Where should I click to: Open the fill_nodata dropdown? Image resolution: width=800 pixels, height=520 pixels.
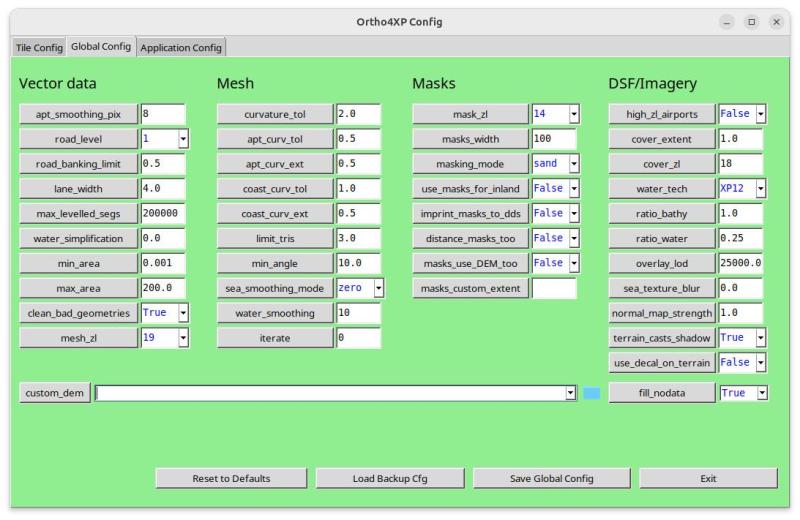pyautogui.click(x=762, y=393)
